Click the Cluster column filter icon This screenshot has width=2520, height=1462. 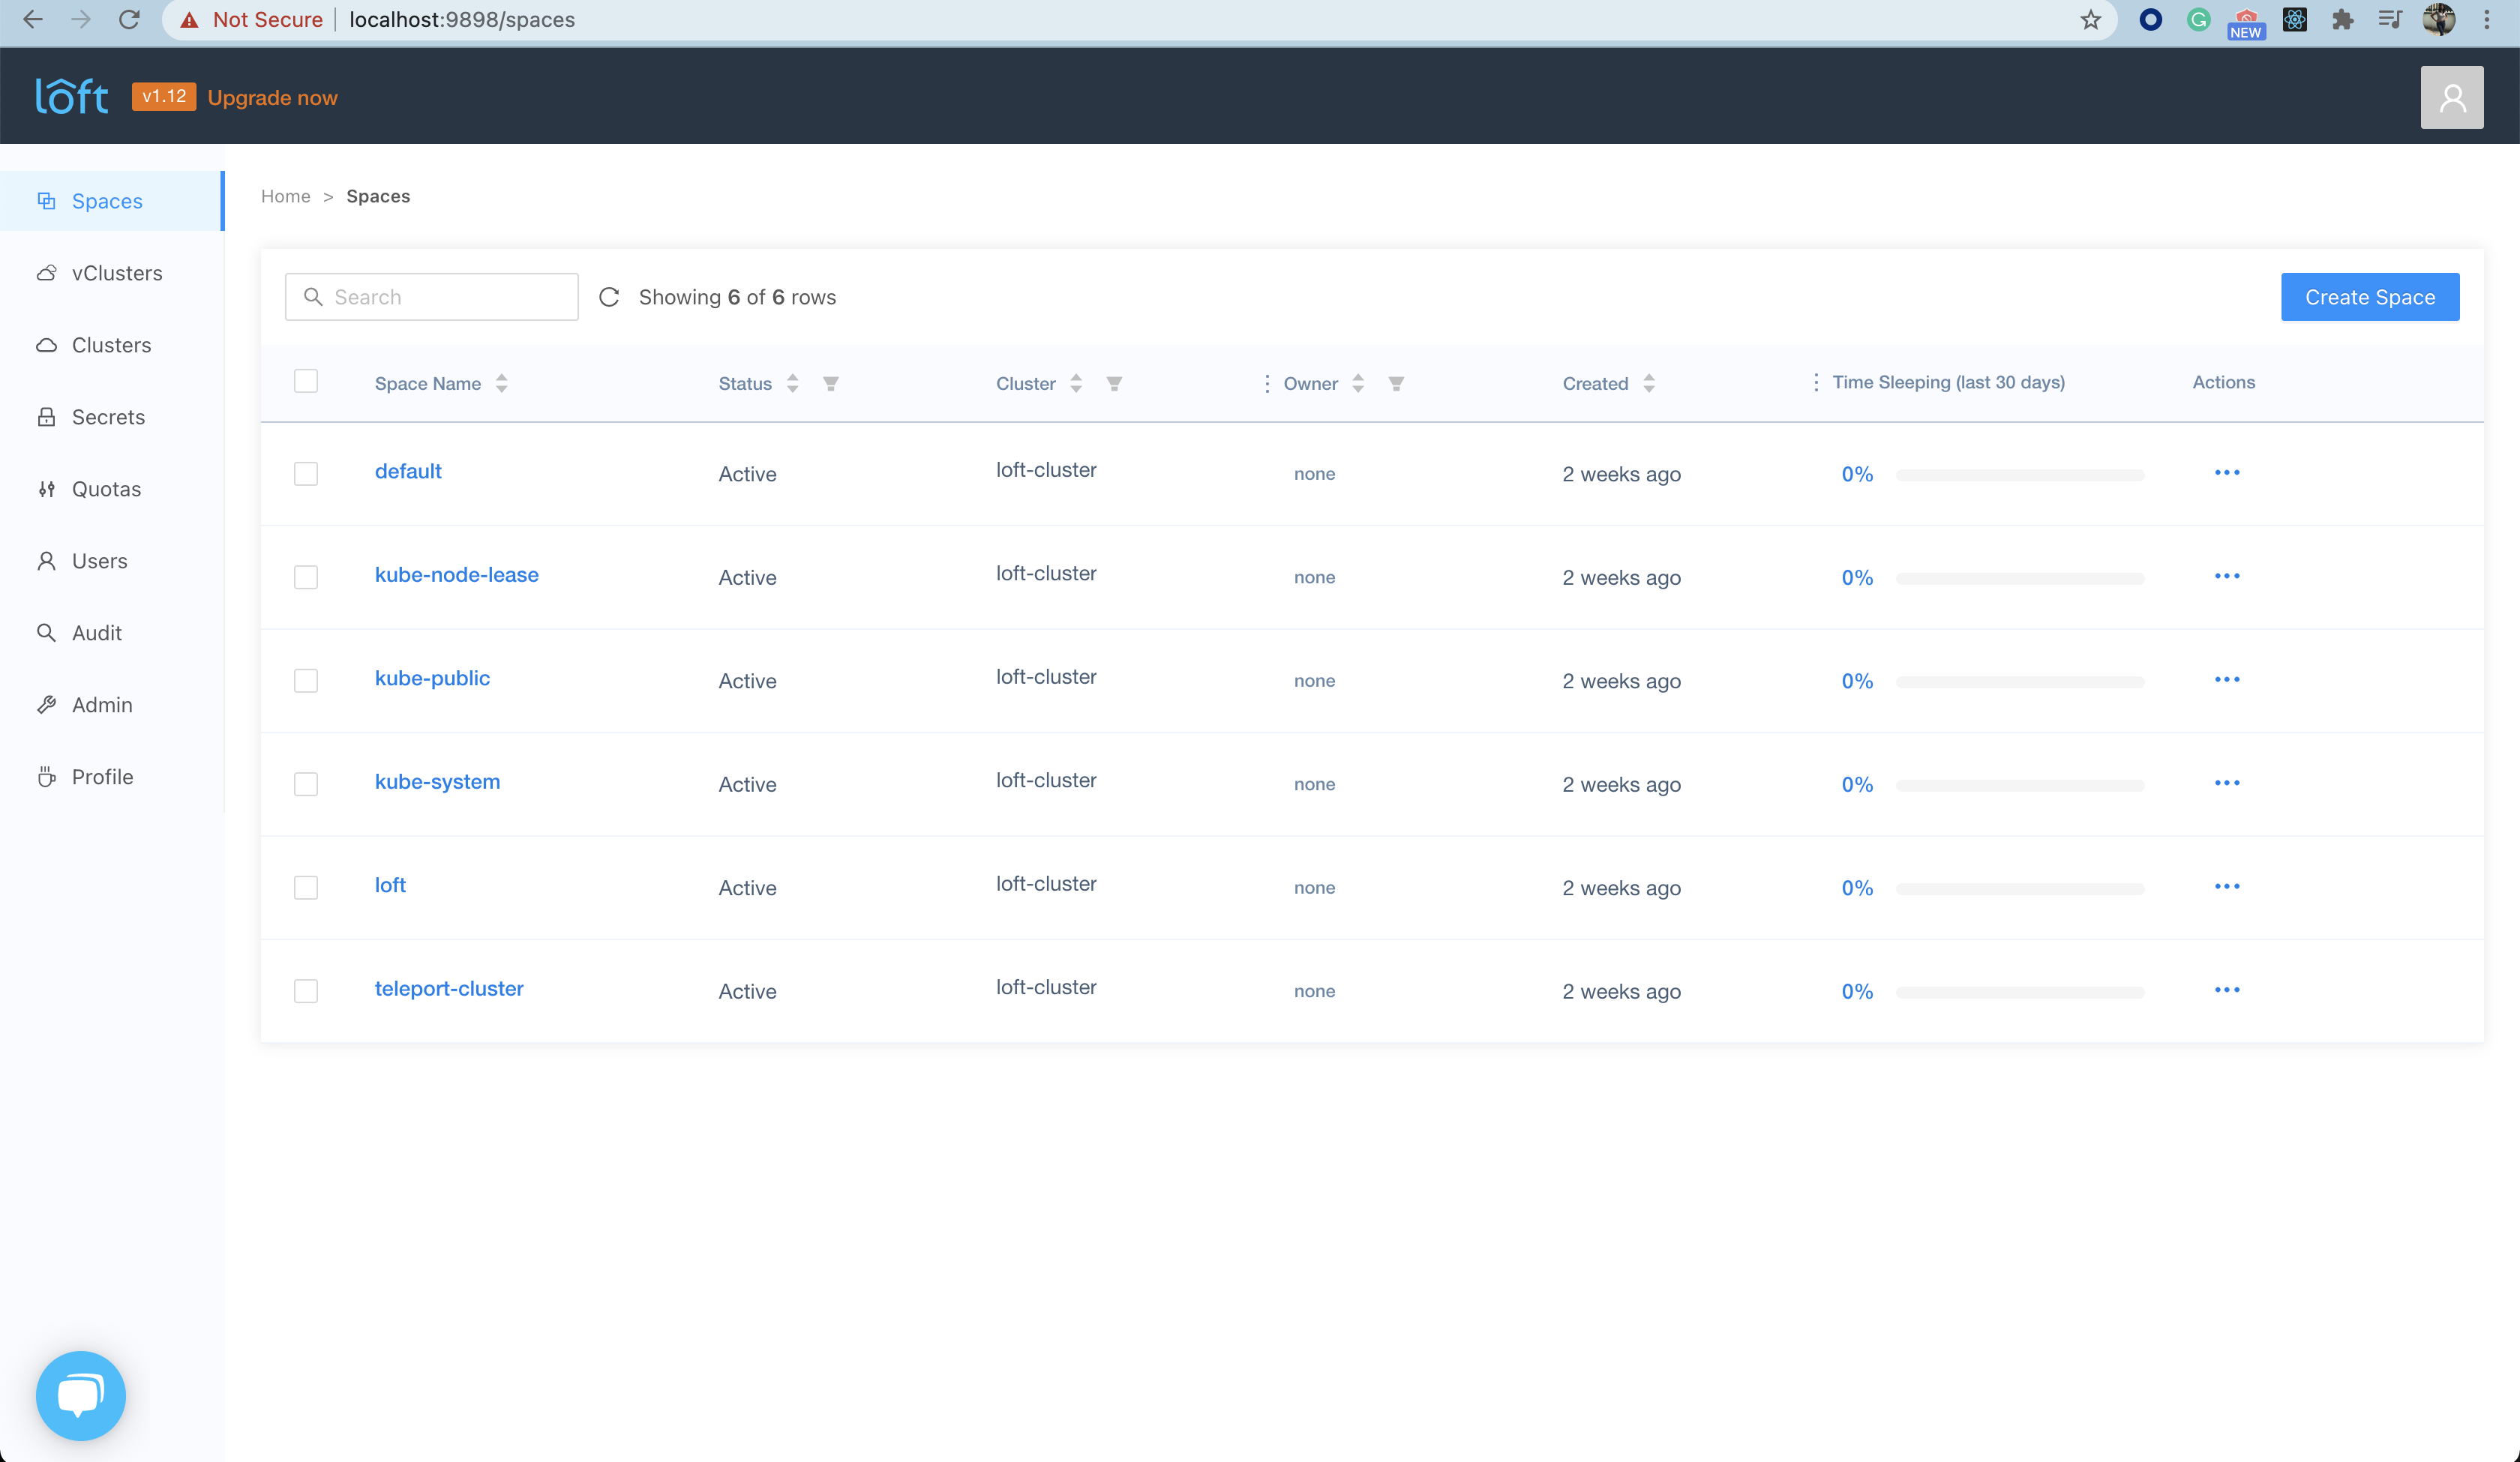point(1114,383)
